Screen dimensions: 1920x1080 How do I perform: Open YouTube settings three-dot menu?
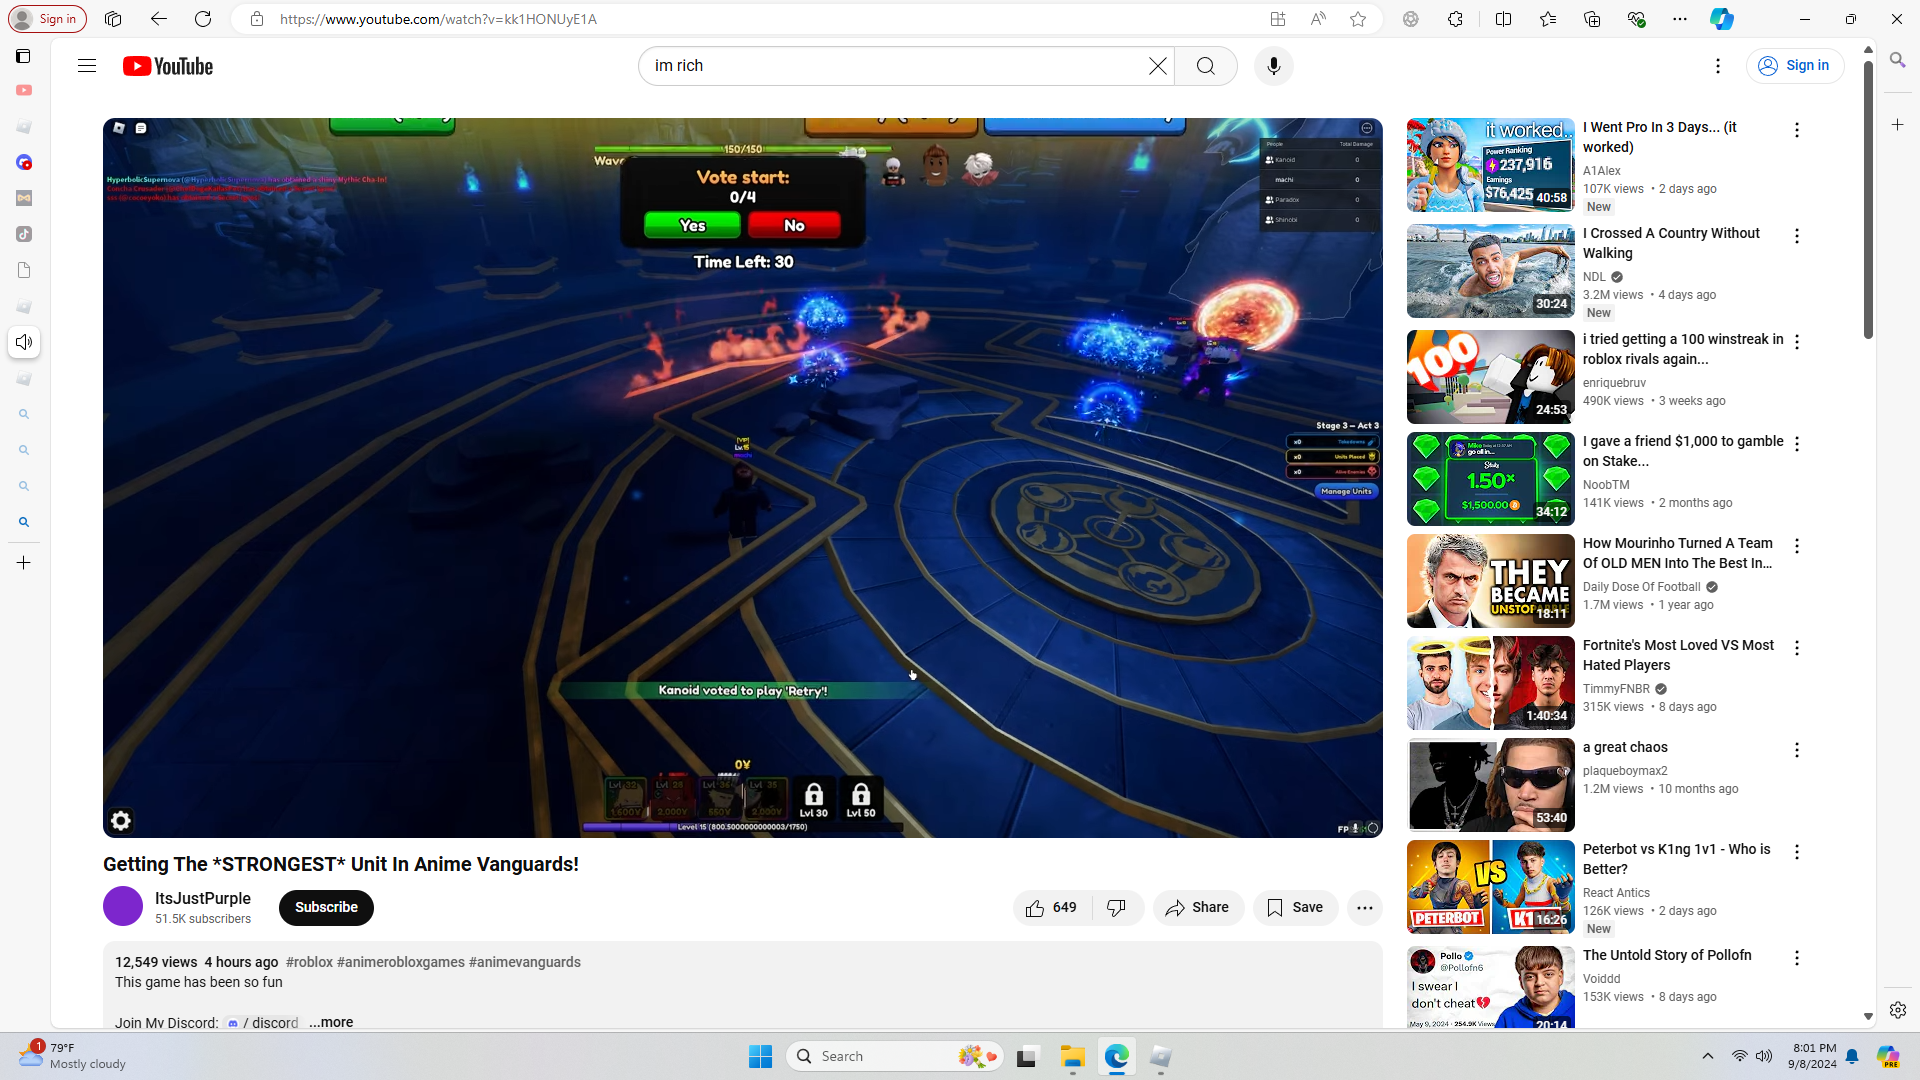(1717, 66)
